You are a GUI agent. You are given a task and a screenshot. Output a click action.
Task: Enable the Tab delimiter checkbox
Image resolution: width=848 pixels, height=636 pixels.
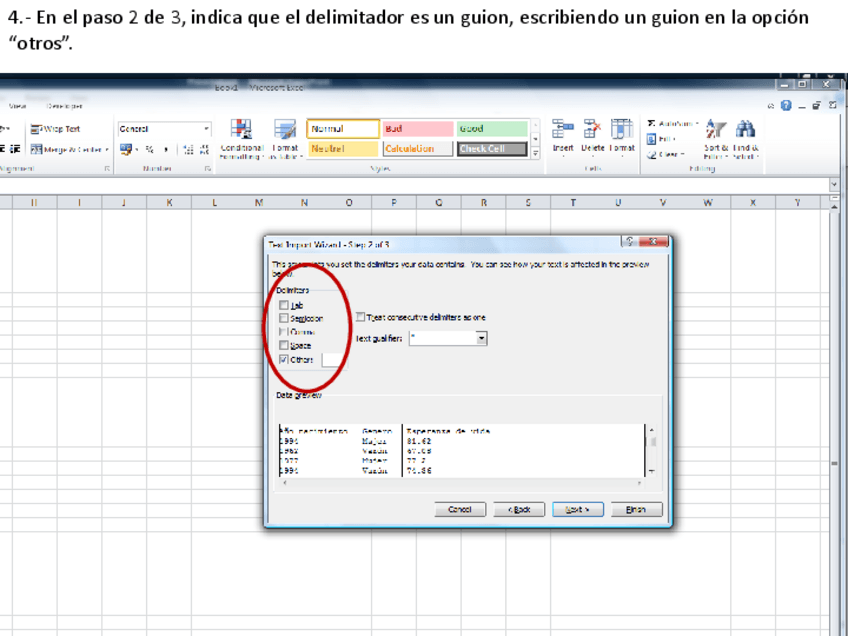point(285,305)
